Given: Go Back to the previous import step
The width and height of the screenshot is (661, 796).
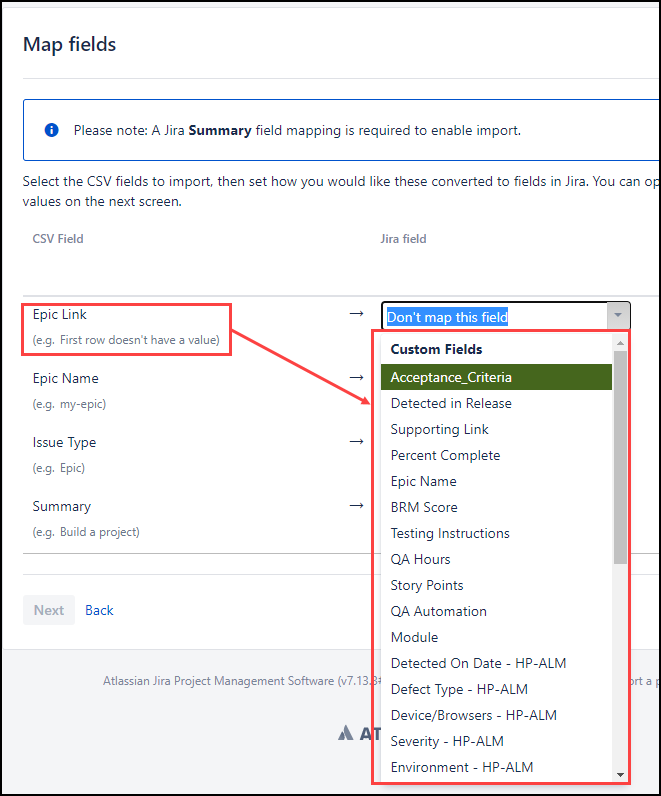Looking at the screenshot, I should tap(99, 610).
